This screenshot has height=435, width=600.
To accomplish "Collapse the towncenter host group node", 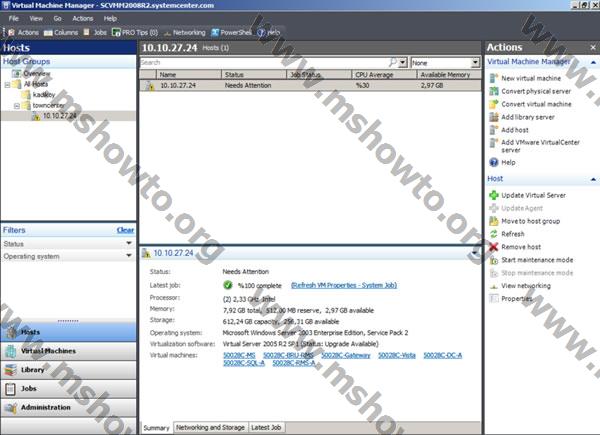I will coord(17,106).
